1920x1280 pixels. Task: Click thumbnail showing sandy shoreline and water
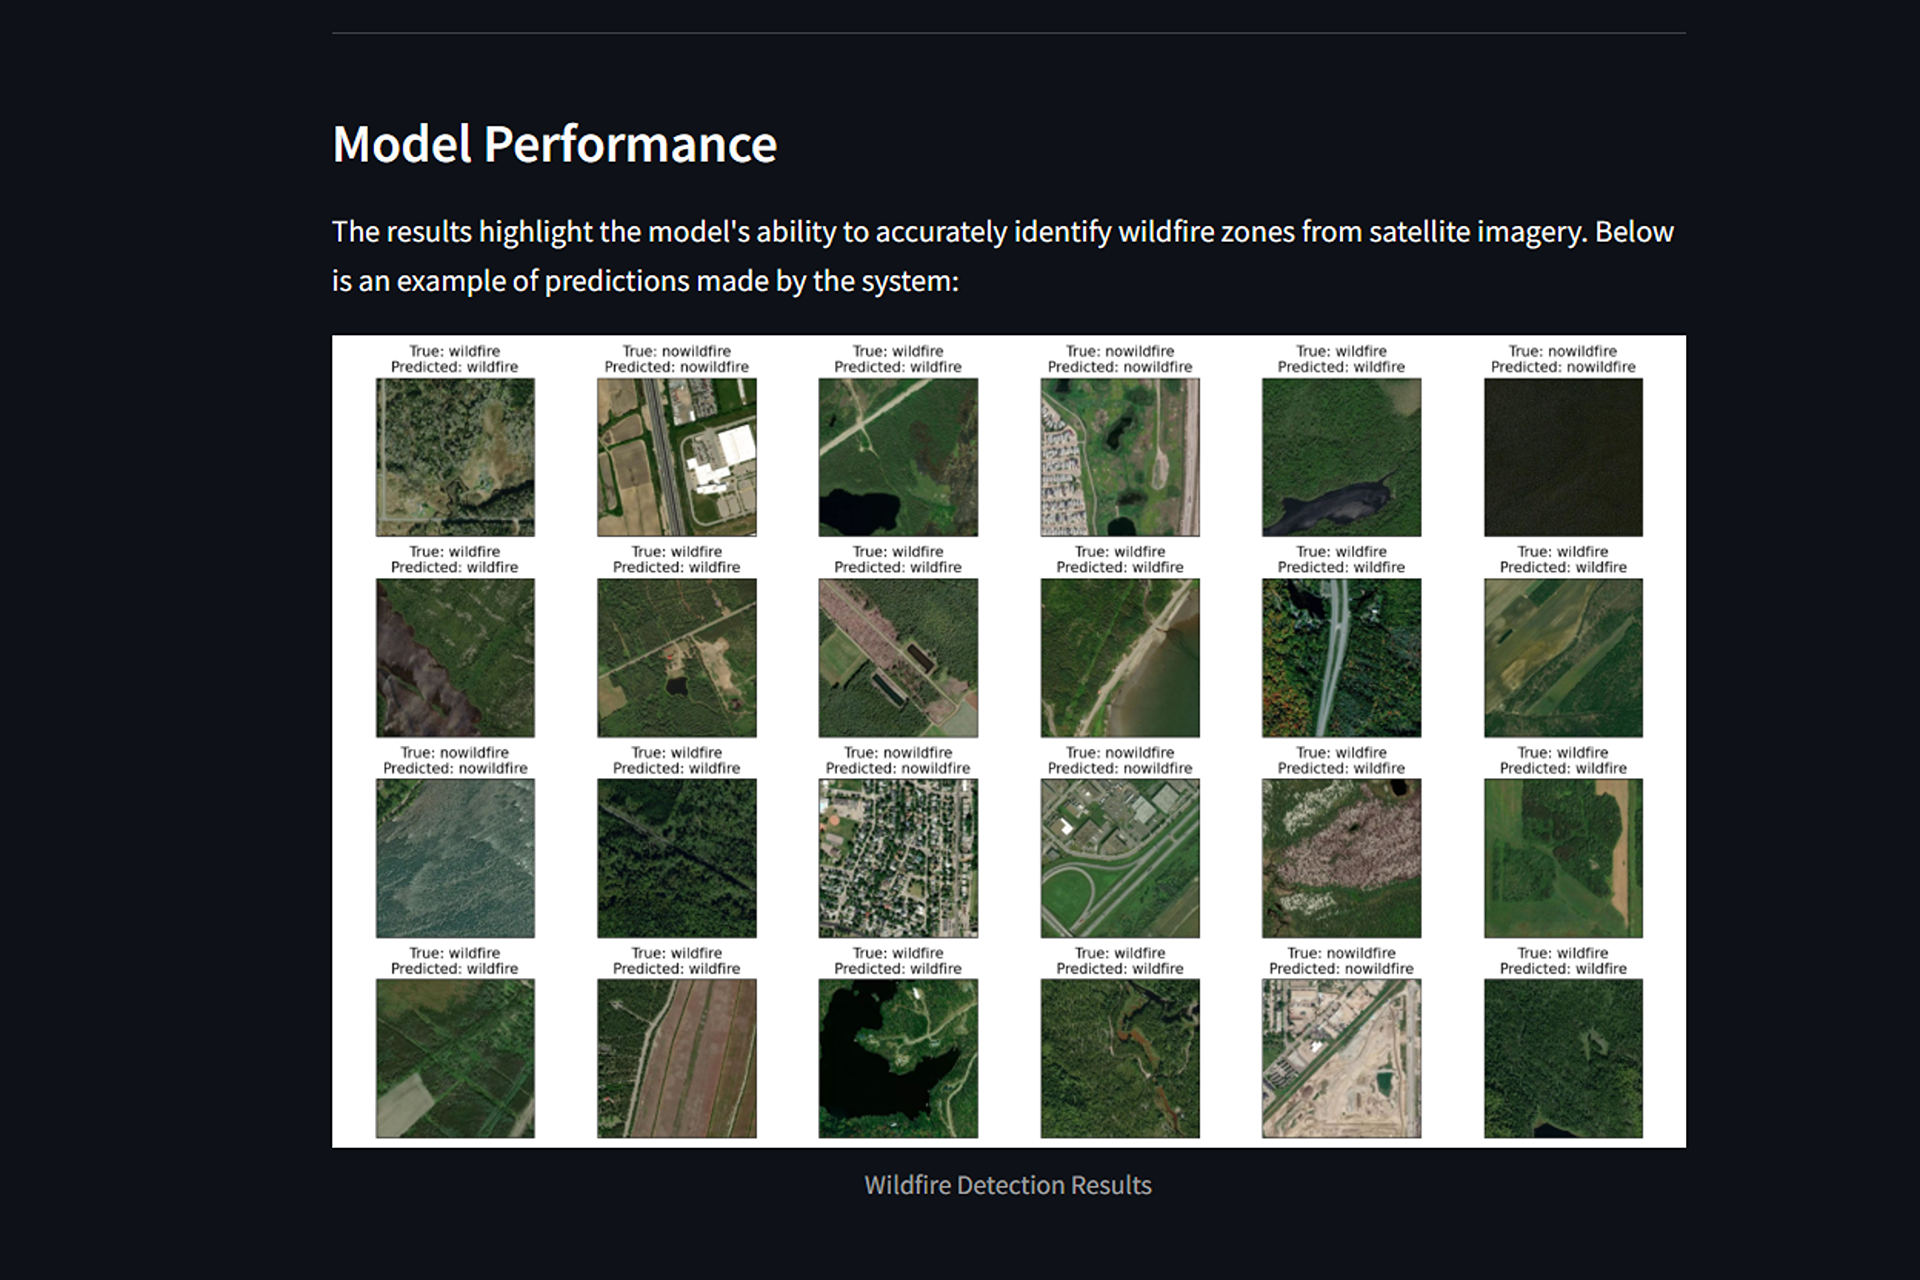(x=1119, y=658)
